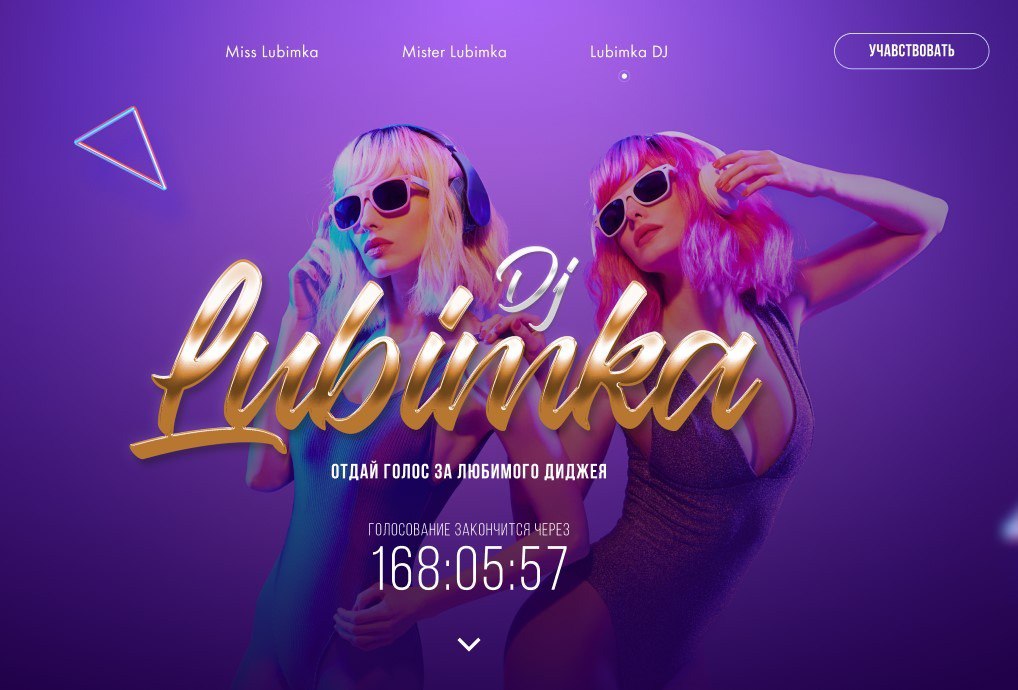Image resolution: width=1018 pixels, height=690 pixels.
Task: Click the 168:05:57 countdown timer
Action: pyautogui.click(x=469, y=568)
